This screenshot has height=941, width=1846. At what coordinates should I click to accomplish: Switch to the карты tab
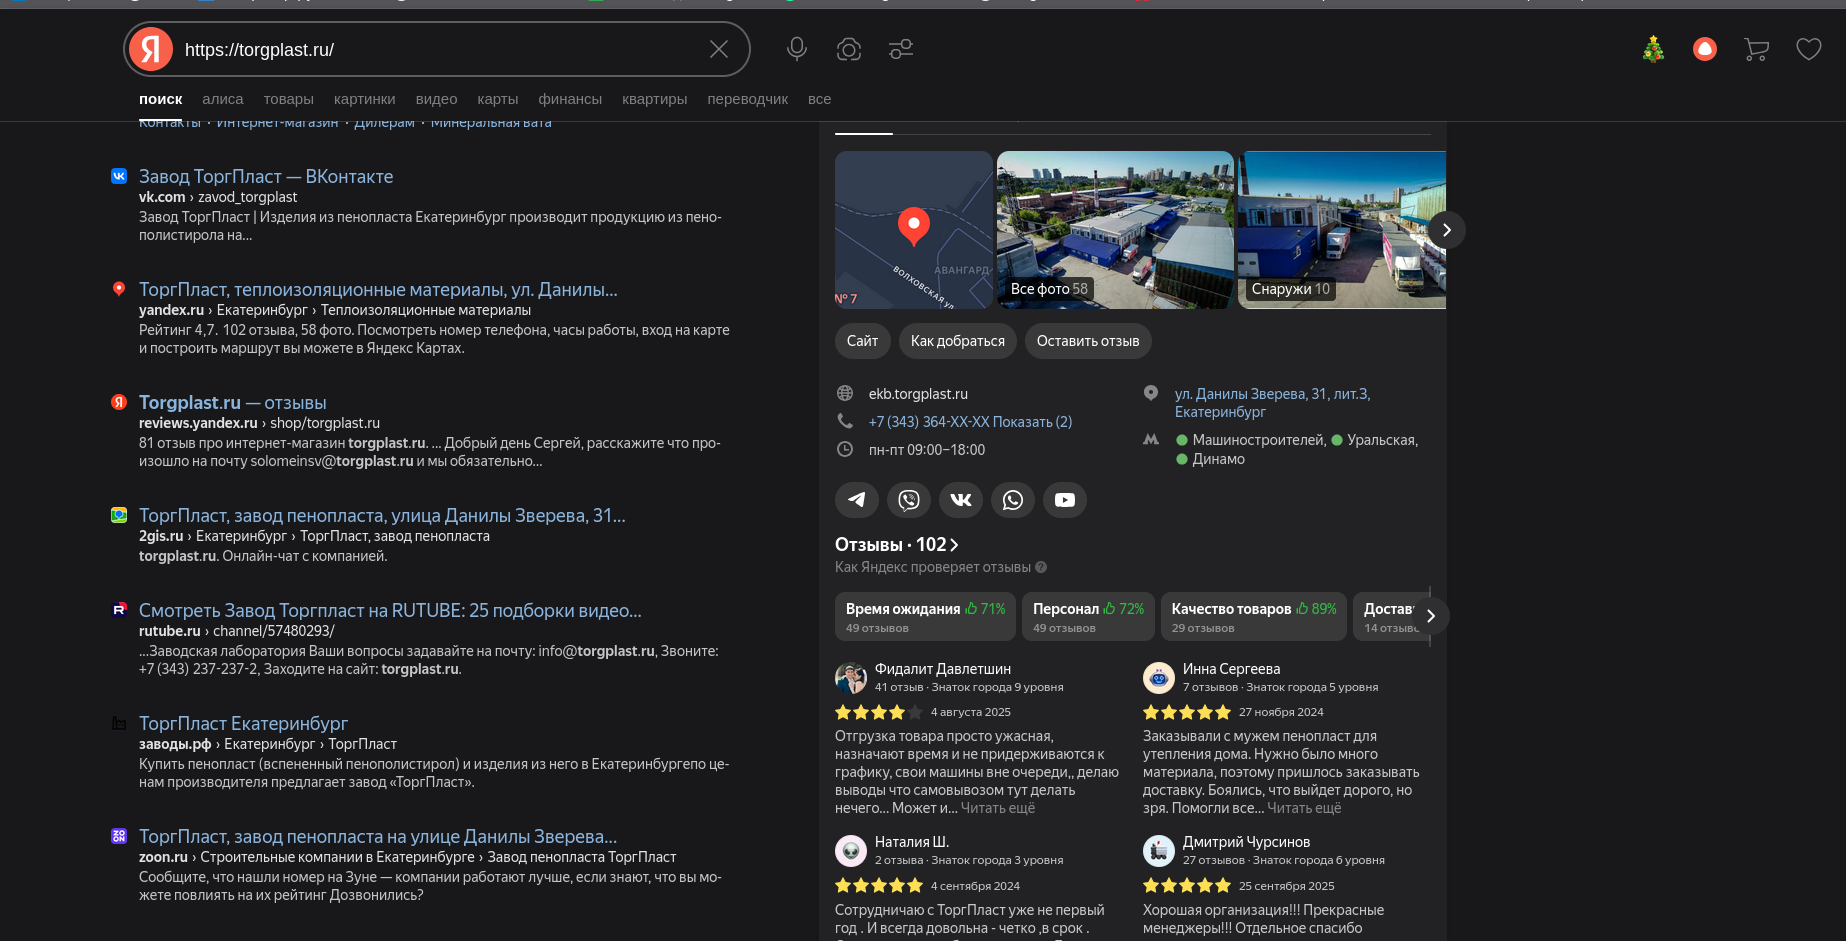coord(498,99)
